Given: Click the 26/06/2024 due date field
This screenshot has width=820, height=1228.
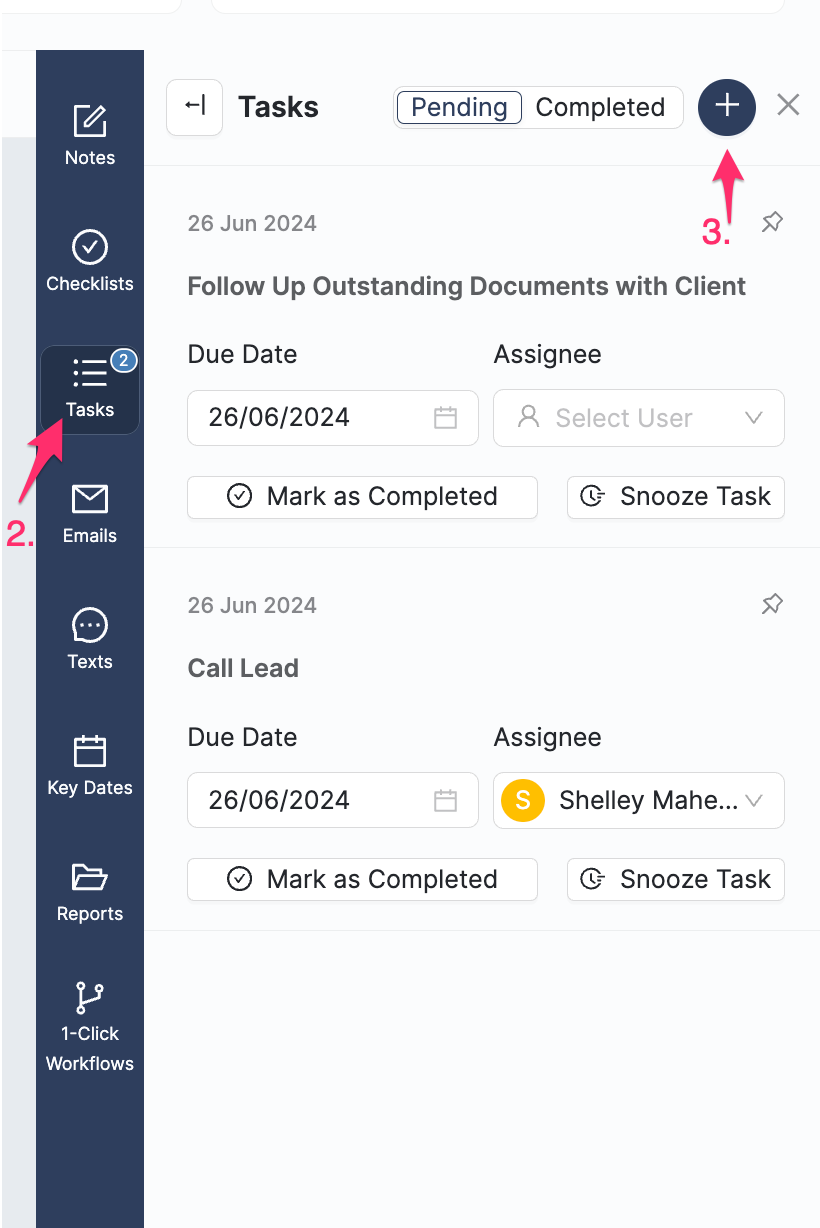Looking at the screenshot, I should [320, 418].
